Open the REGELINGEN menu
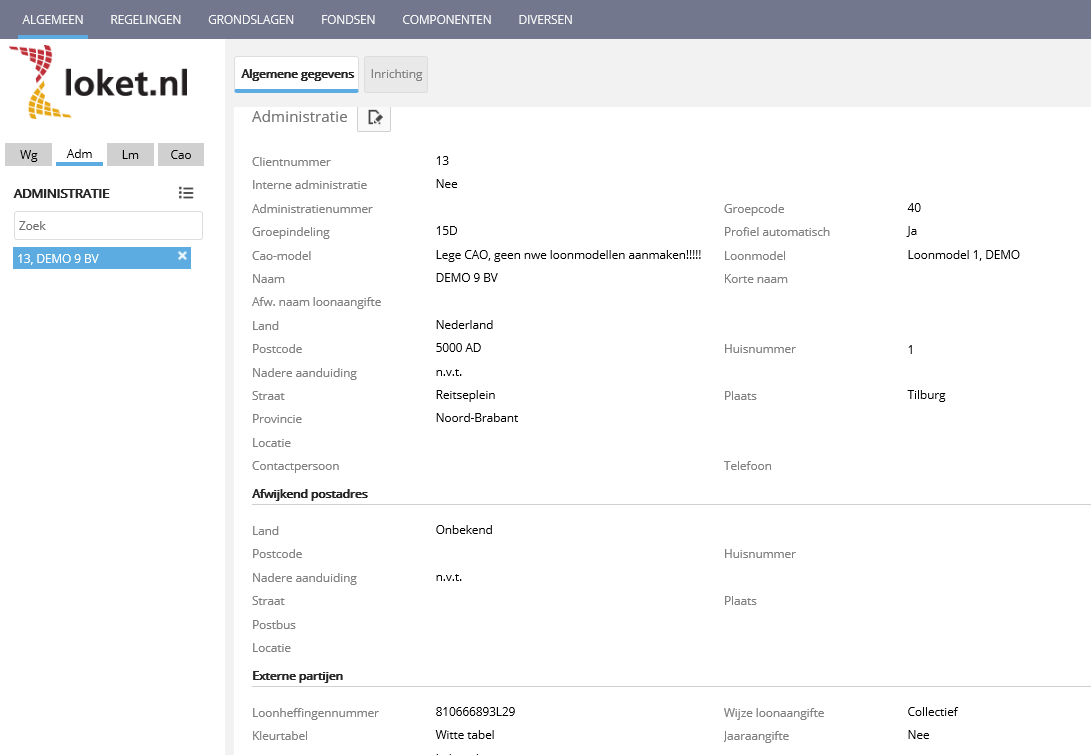 pyautogui.click(x=146, y=19)
